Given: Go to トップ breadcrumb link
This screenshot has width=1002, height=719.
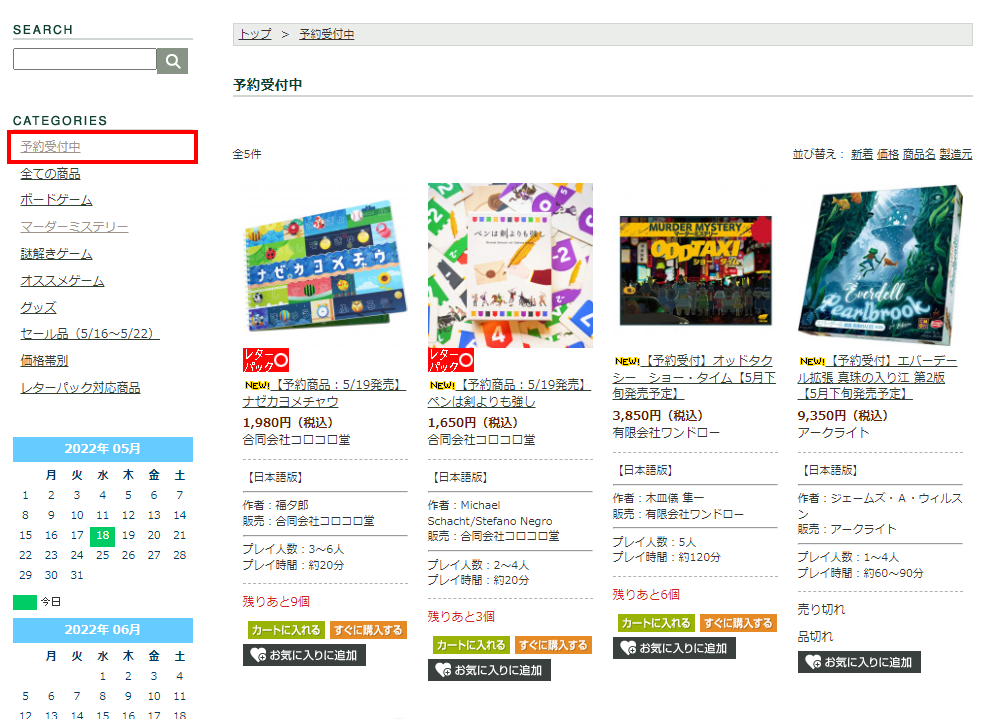Looking at the screenshot, I should 255,34.
